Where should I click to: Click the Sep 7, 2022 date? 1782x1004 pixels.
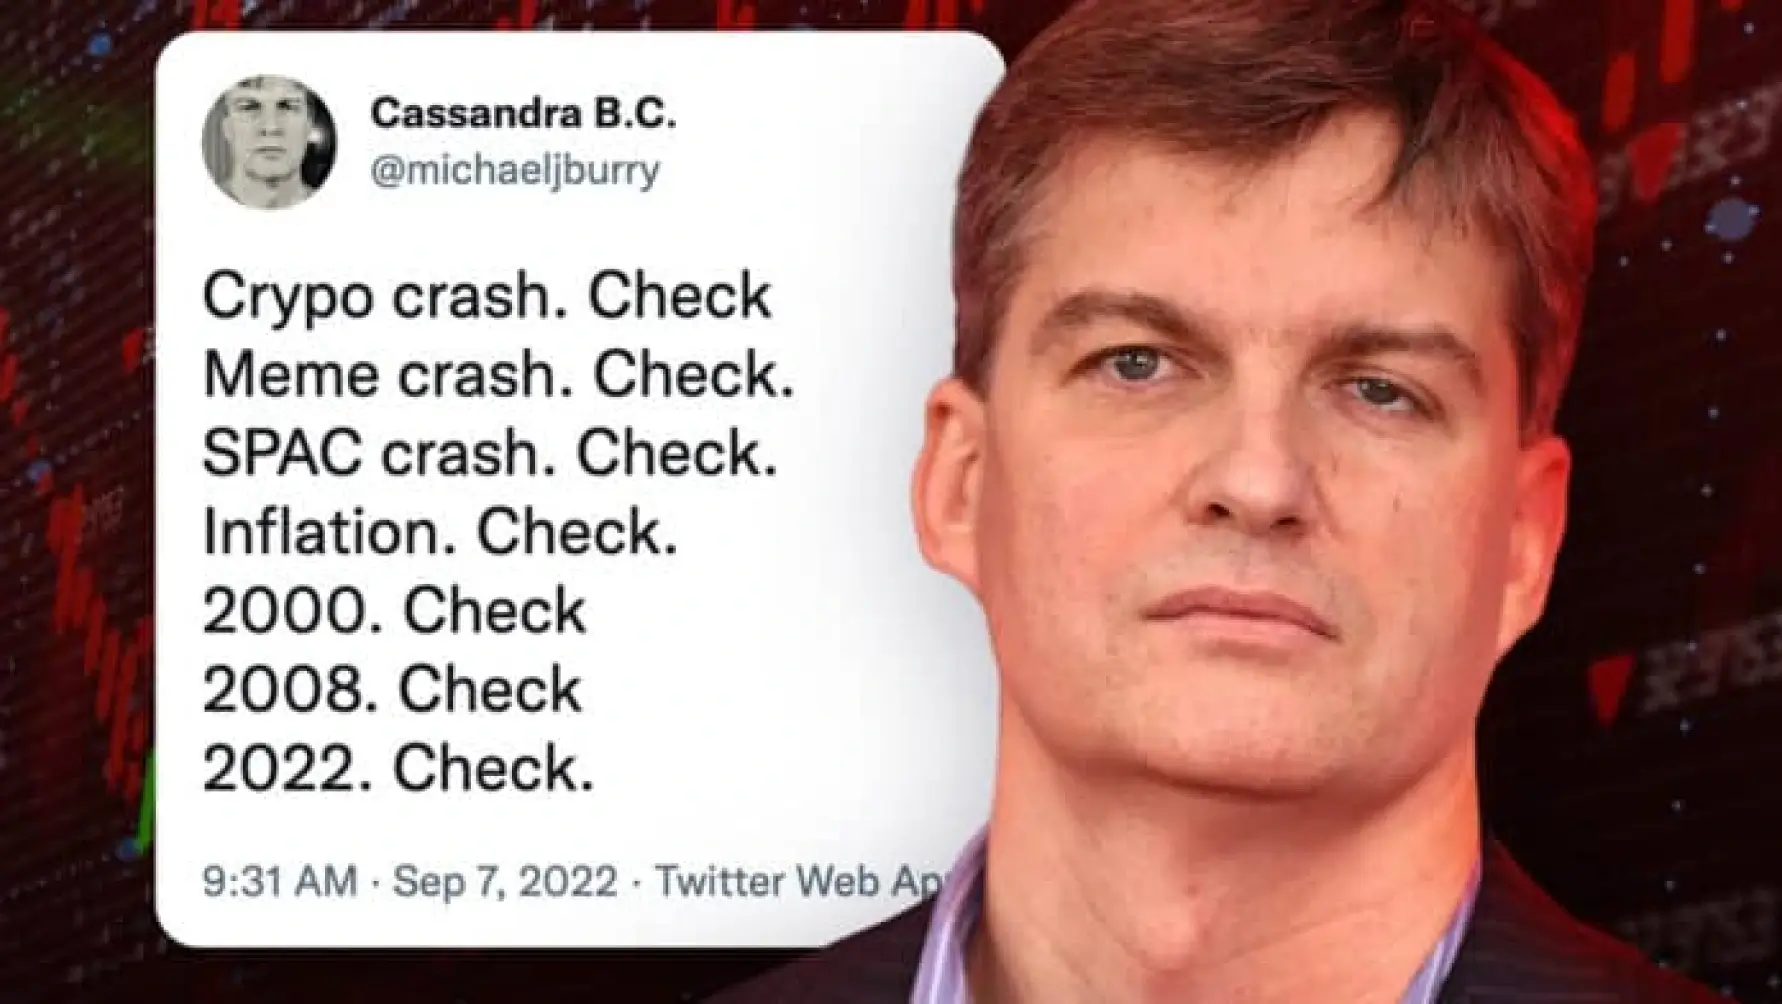tap(505, 882)
